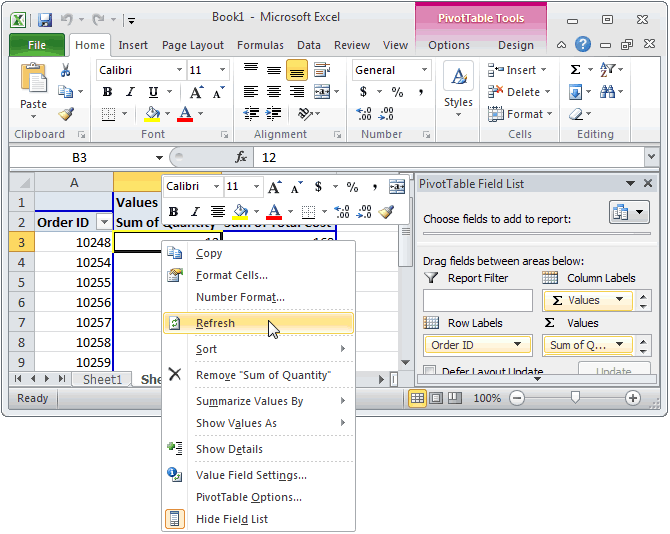Click Grow Font icon in ribbon

197,92
